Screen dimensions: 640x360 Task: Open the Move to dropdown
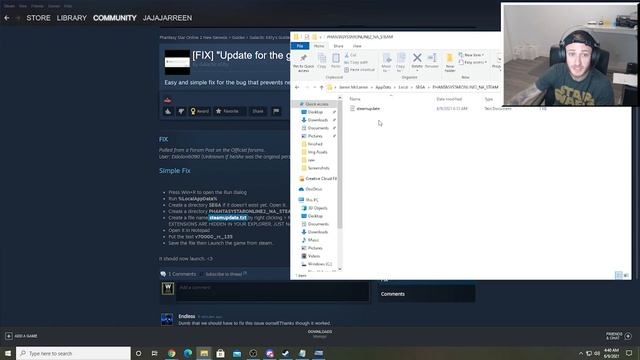coord(386,62)
